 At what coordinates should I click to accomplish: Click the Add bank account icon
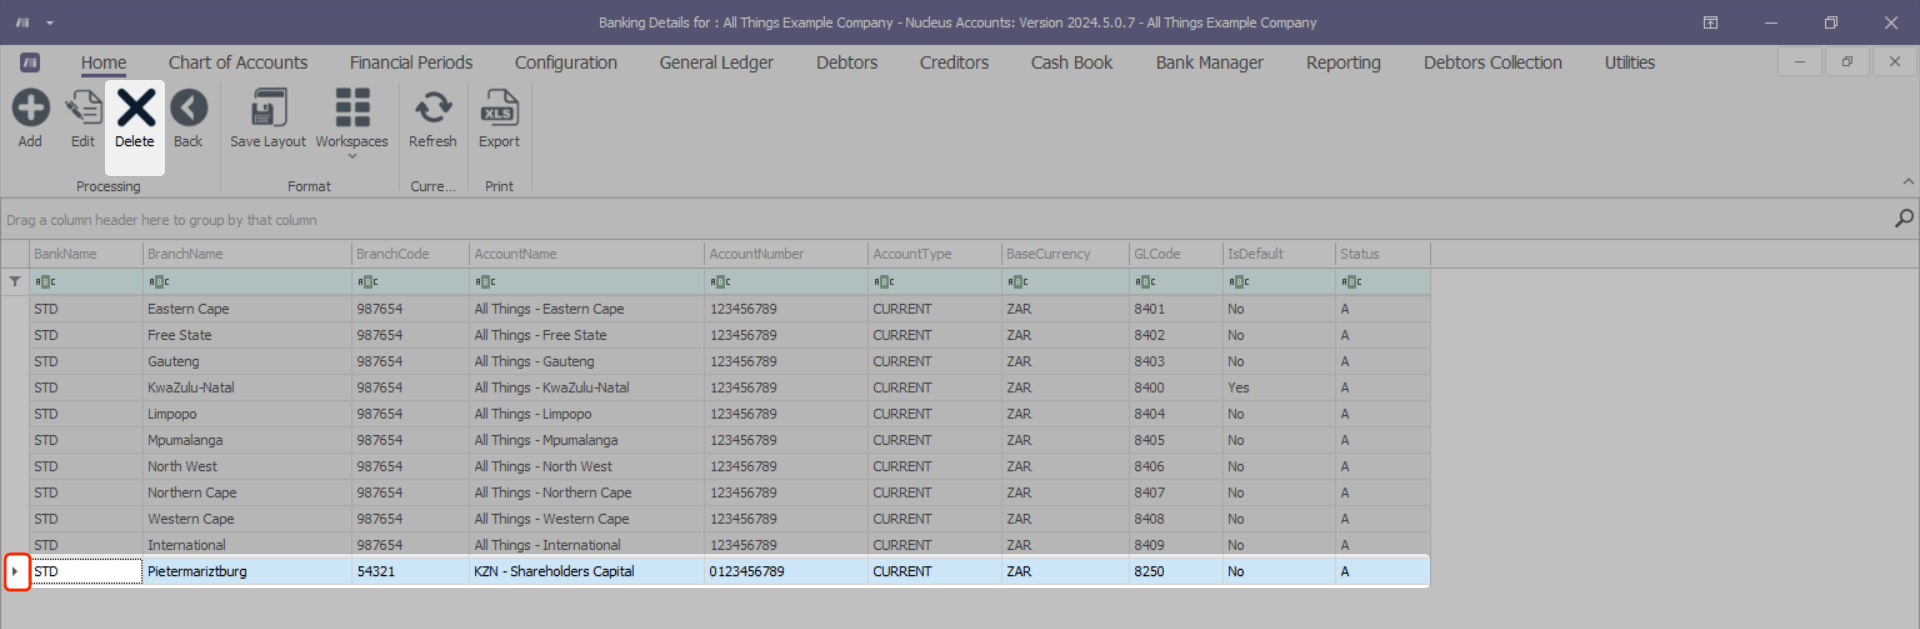point(30,108)
